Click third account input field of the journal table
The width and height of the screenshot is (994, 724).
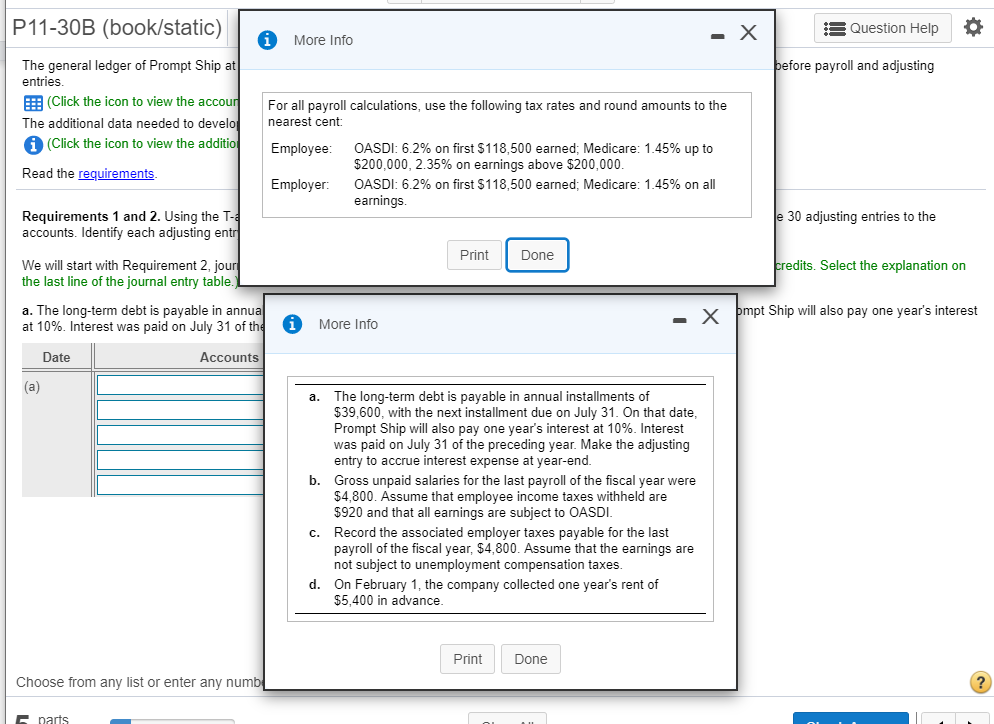[x=181, y=435]
